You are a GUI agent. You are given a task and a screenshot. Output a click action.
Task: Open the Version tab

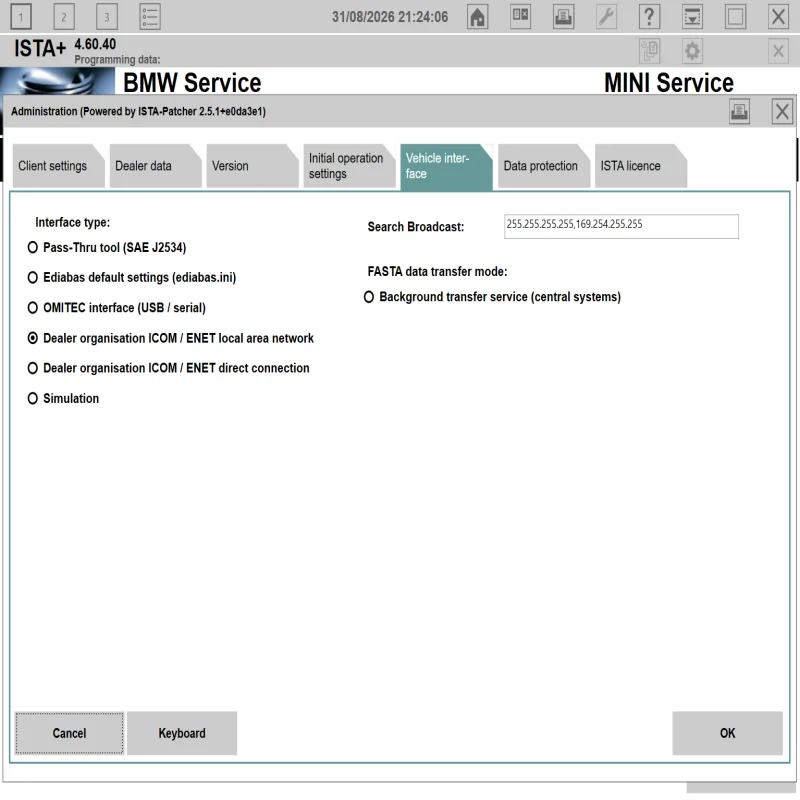pyautogui.click(x=252, y=166)
